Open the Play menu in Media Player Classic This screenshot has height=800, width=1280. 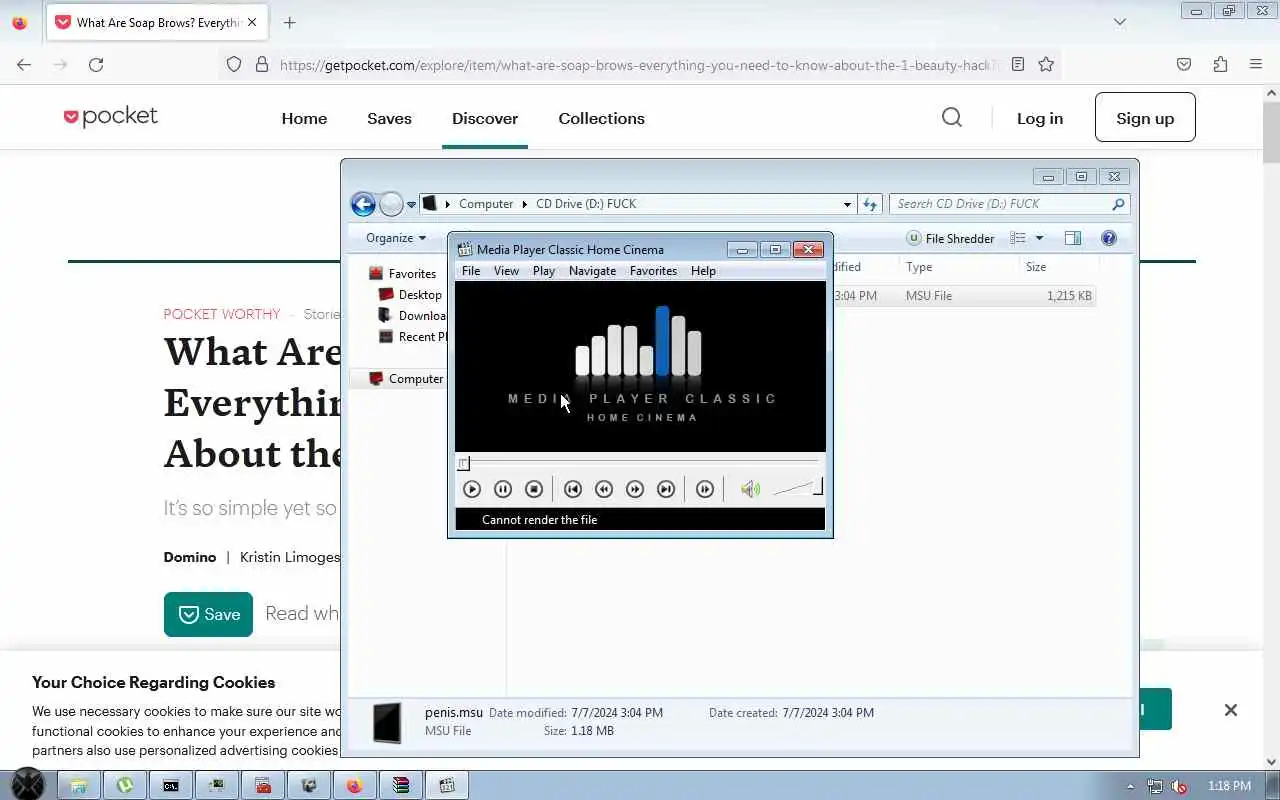[x=544, y=271]
